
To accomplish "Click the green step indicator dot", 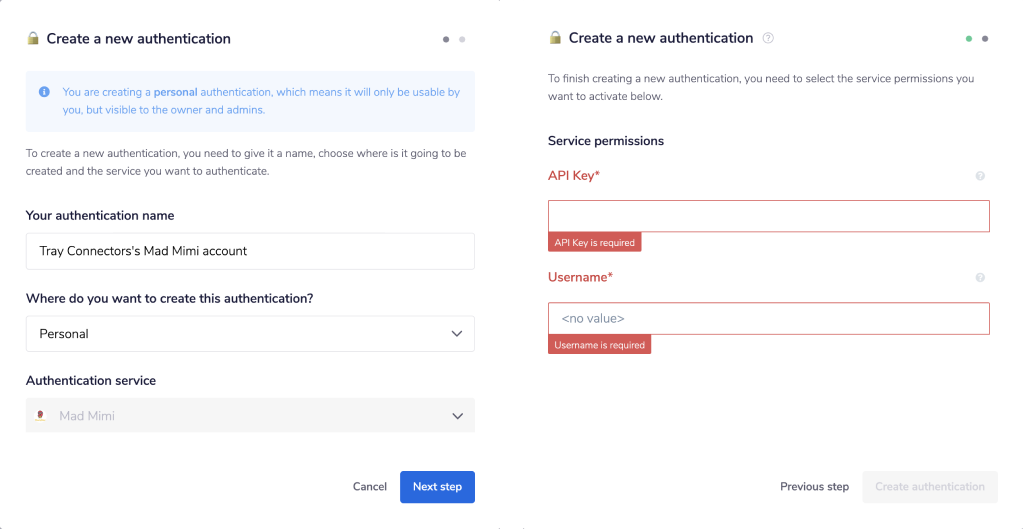I will click(969, 39).
